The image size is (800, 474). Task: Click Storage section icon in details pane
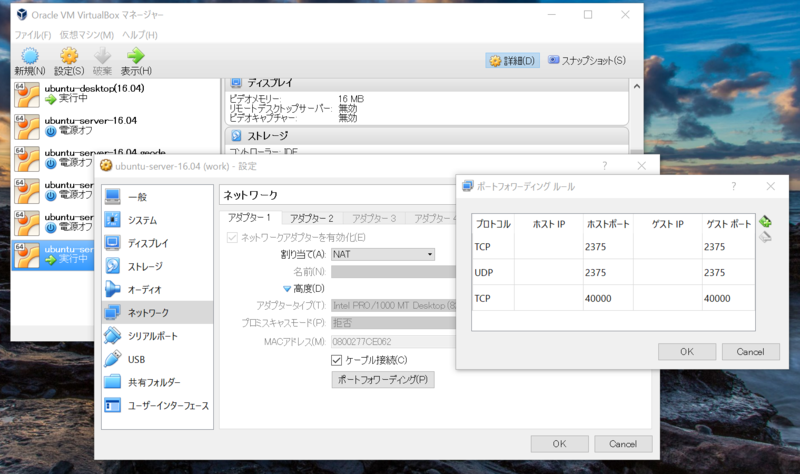(236, 136)
